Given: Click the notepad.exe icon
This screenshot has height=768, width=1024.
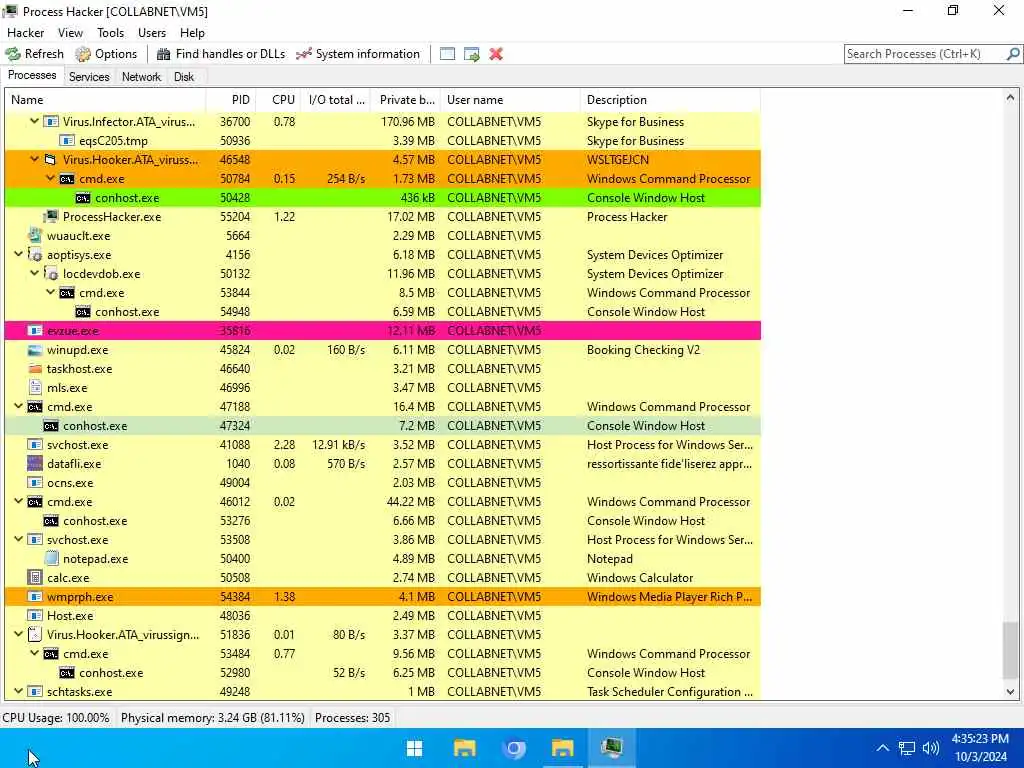Looking at the screenshot, I should (51, 559).
